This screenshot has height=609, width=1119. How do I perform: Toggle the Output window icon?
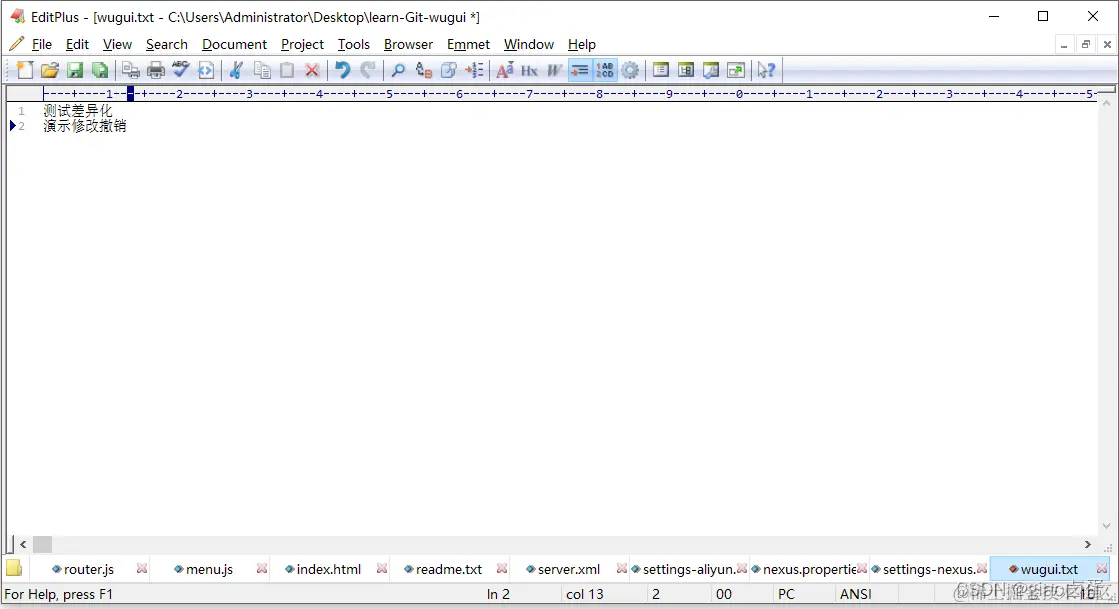click(711, 70)
